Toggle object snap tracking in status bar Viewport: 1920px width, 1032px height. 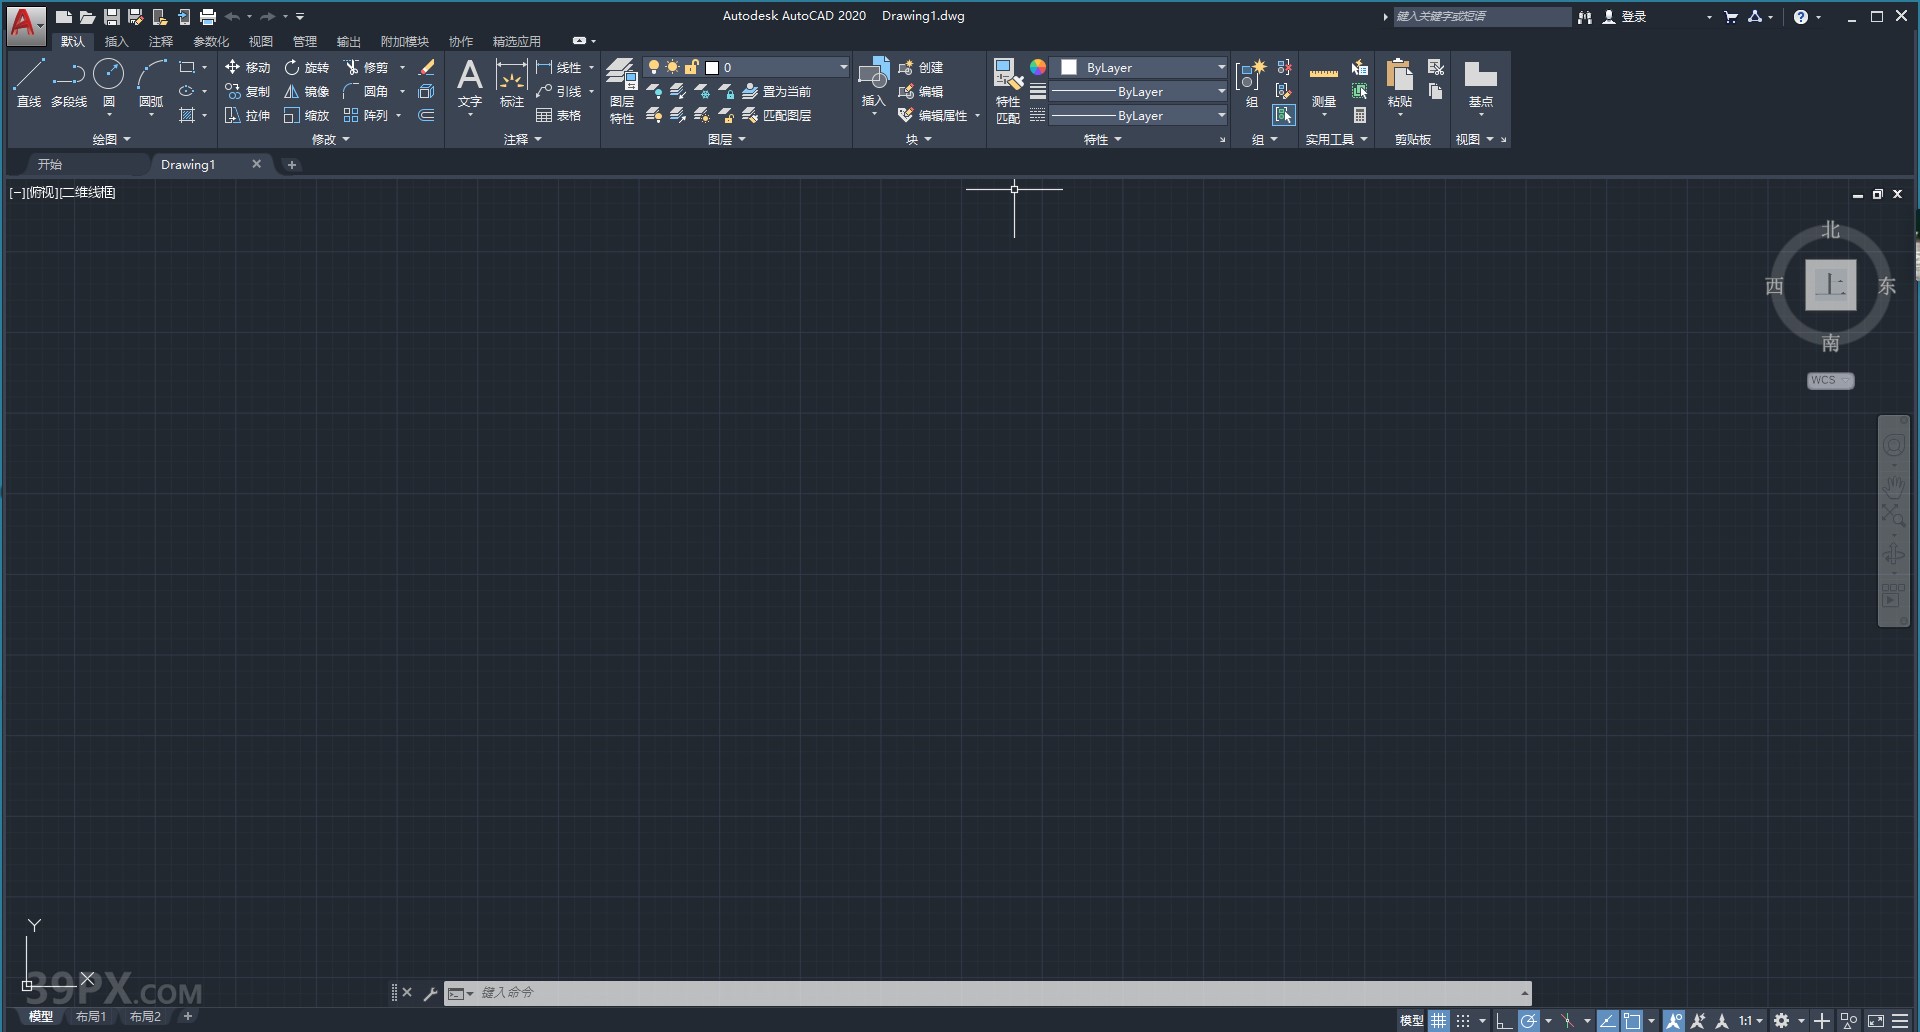point(1608,1021)
